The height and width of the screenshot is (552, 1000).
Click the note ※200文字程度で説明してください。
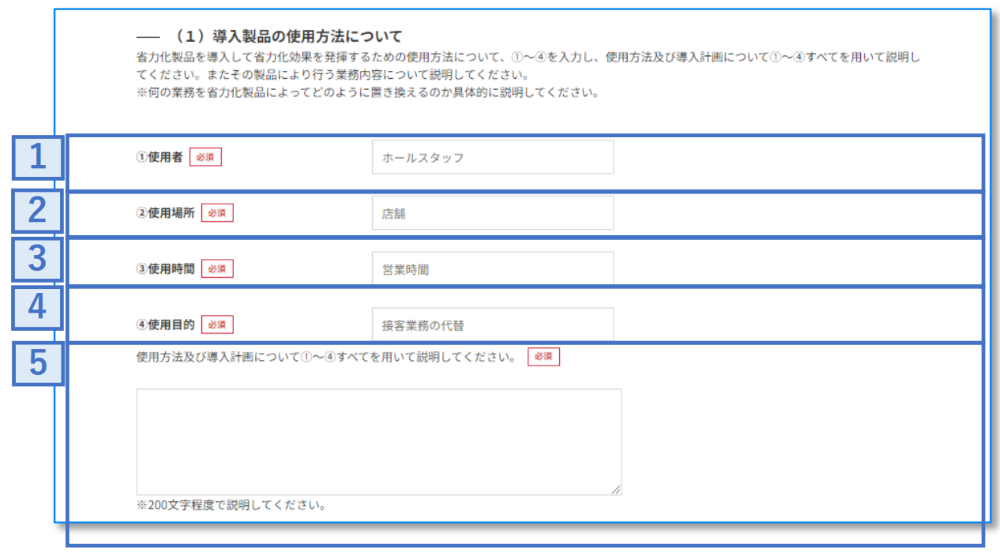click(x=232, y=505)
